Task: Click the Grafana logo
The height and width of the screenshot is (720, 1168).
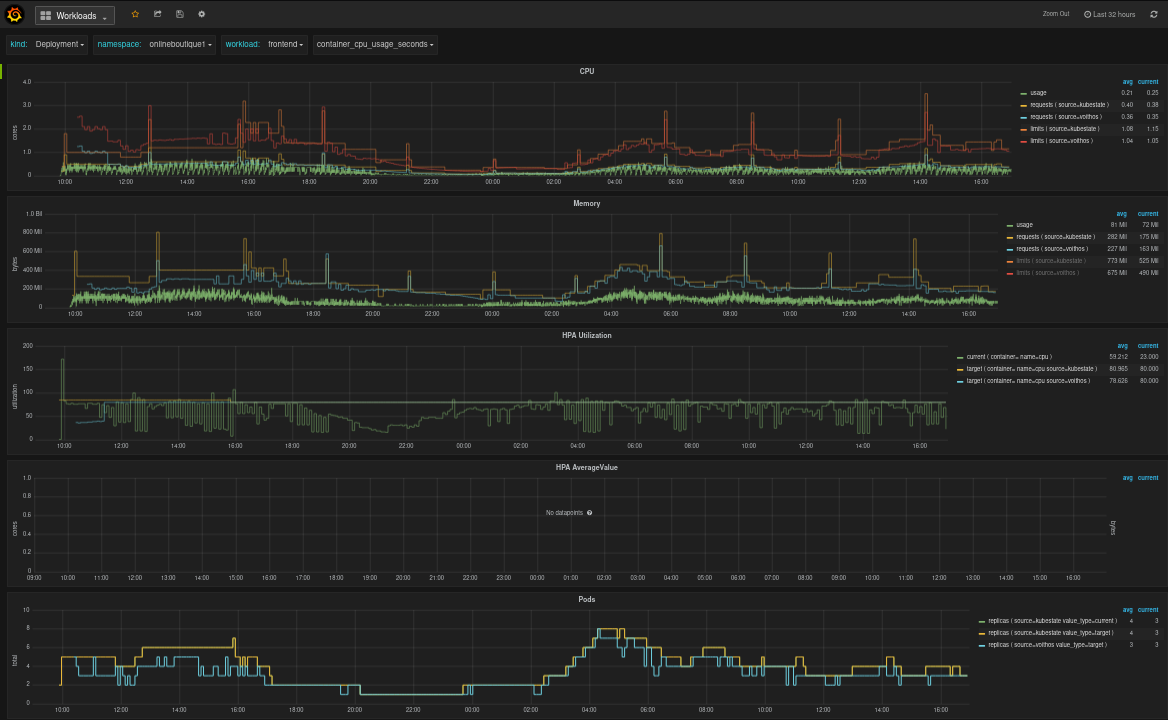Action: coord(12,14)
